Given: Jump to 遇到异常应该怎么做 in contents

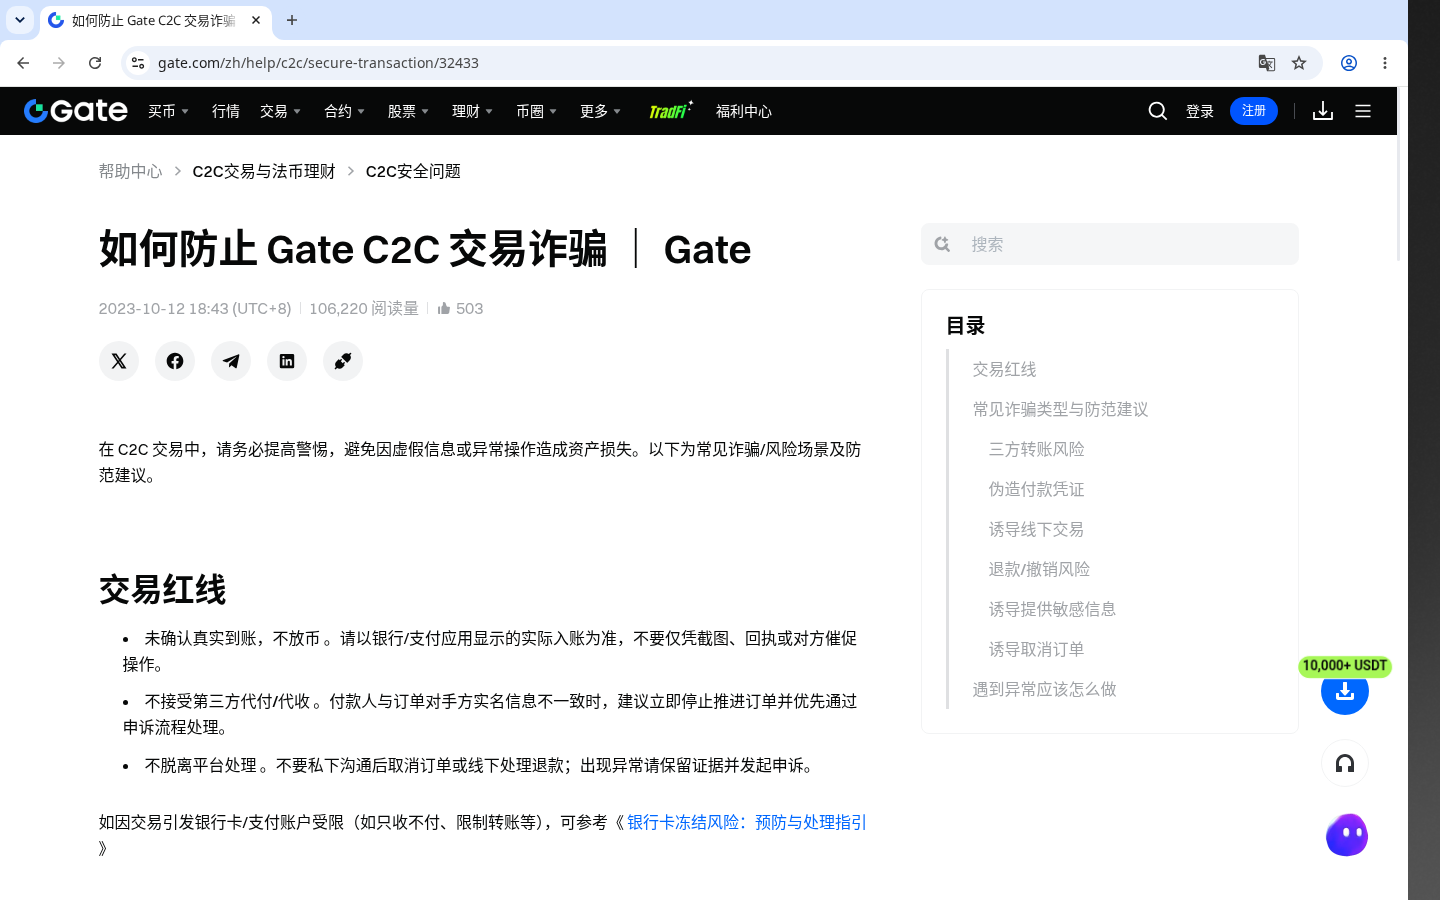Looking at the screenshot, I should pos(1044,689).
